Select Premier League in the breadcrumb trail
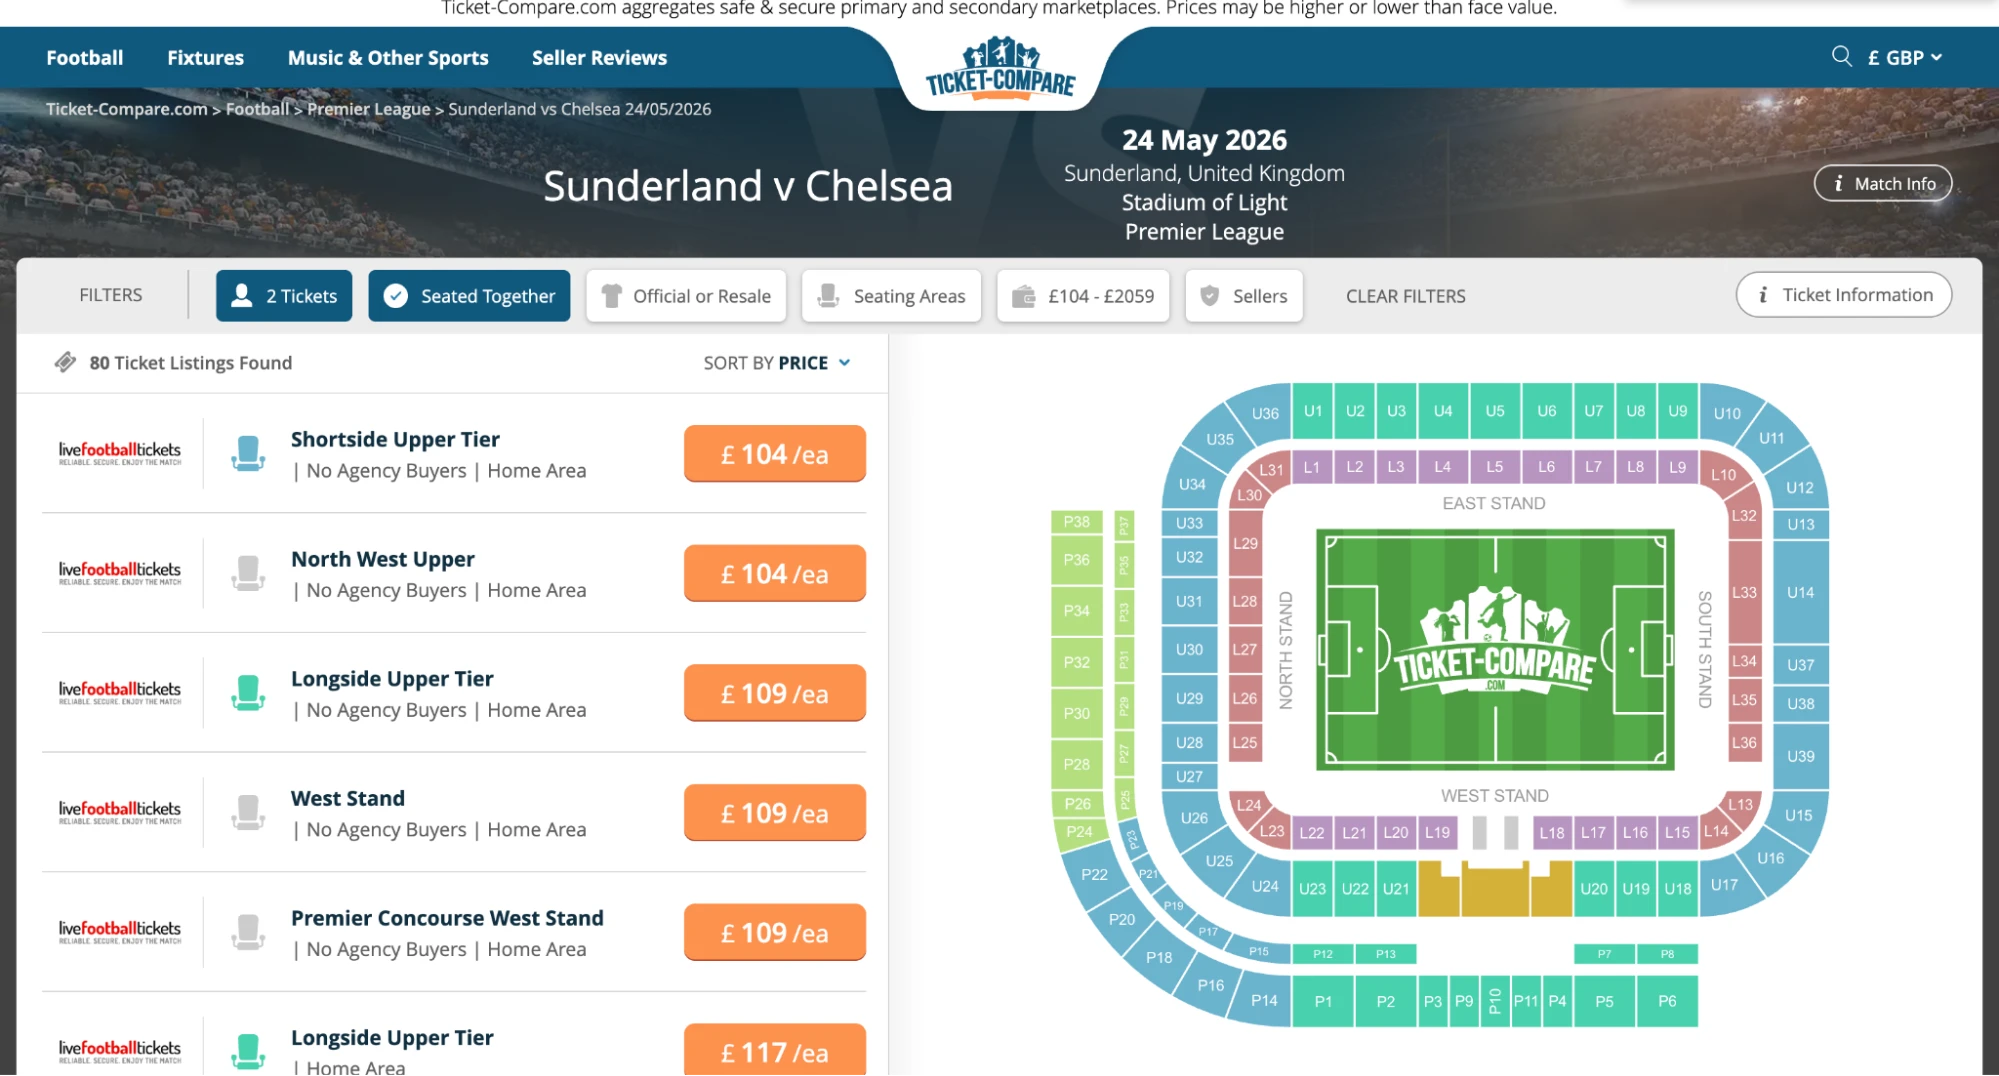Screen dimensions: 1999x1076 pyautogui.click(x=368, y=108)
